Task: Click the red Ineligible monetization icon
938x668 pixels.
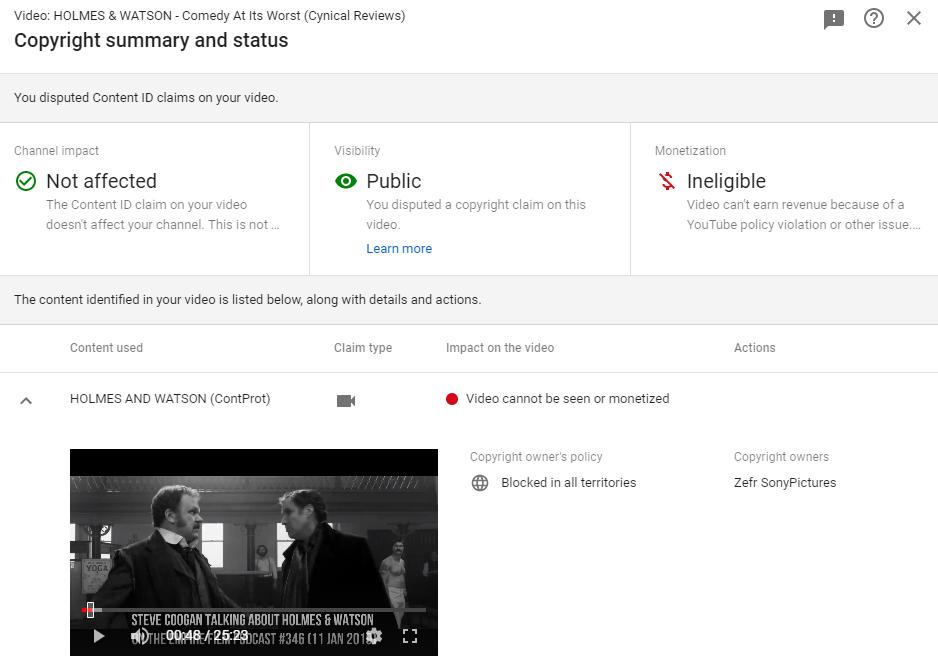Action: click(x=666, y=181)
